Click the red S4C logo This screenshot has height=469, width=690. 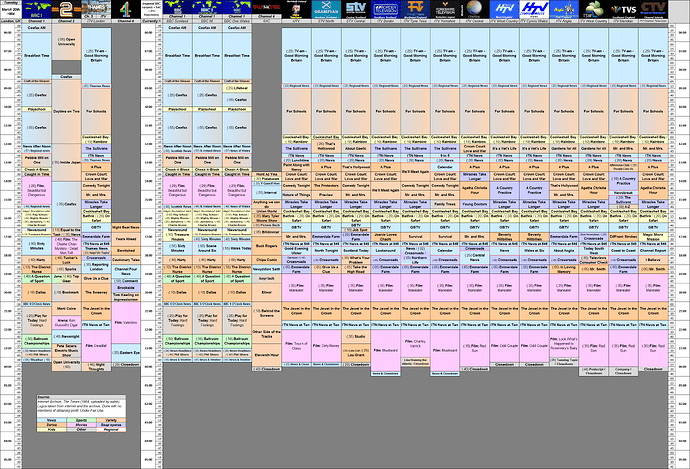266,9
